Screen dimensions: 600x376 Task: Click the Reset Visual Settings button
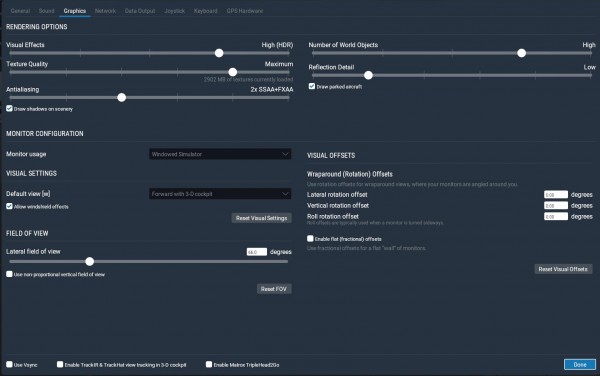(261, 218)
